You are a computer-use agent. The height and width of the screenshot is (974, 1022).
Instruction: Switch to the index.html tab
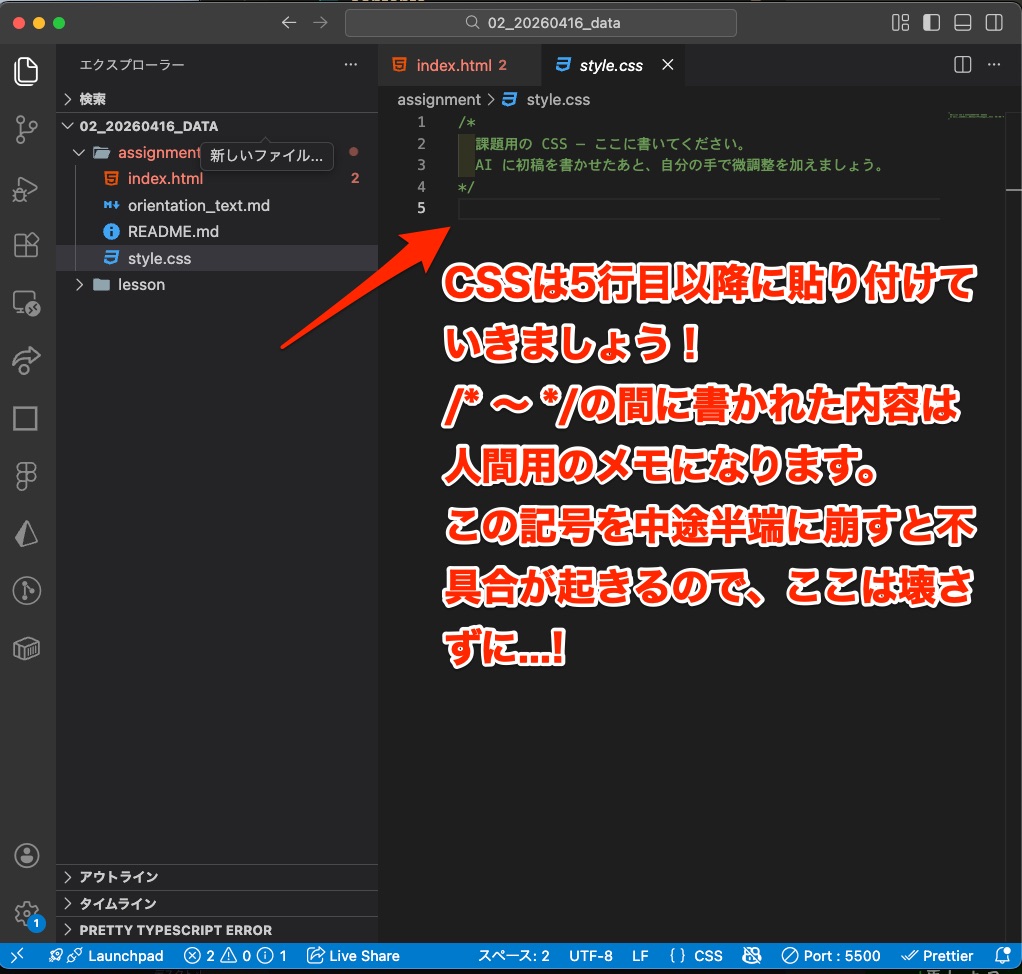click(460, 65)
